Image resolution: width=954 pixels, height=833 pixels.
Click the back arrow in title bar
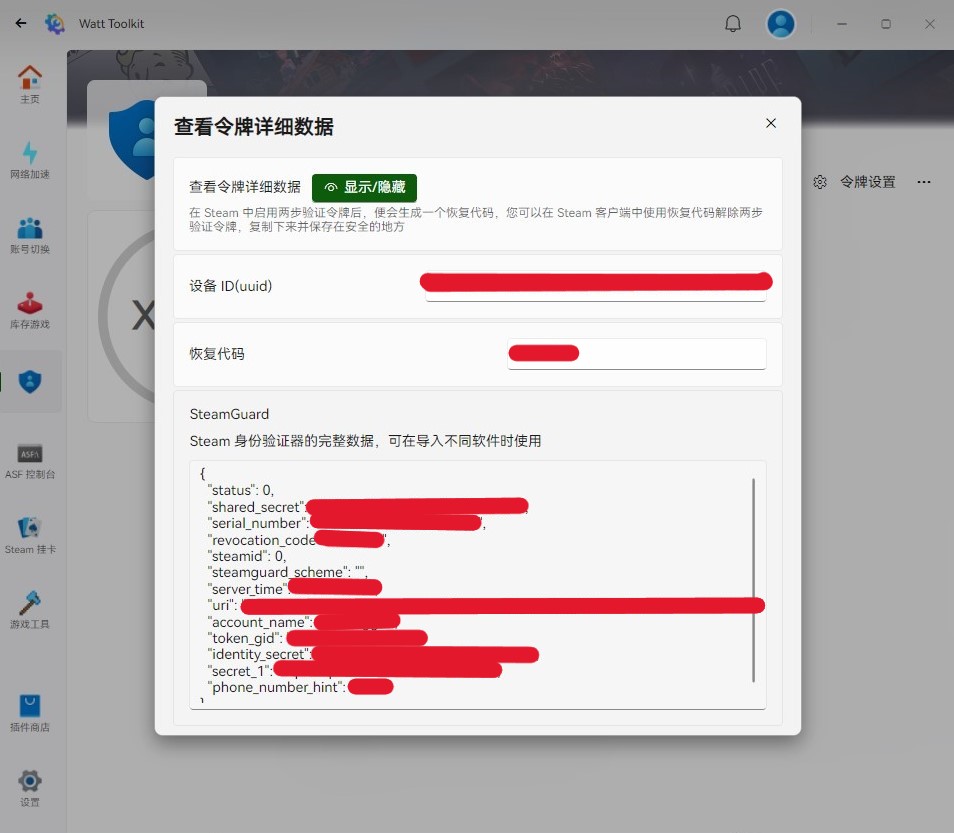click(x=21, y=23)
